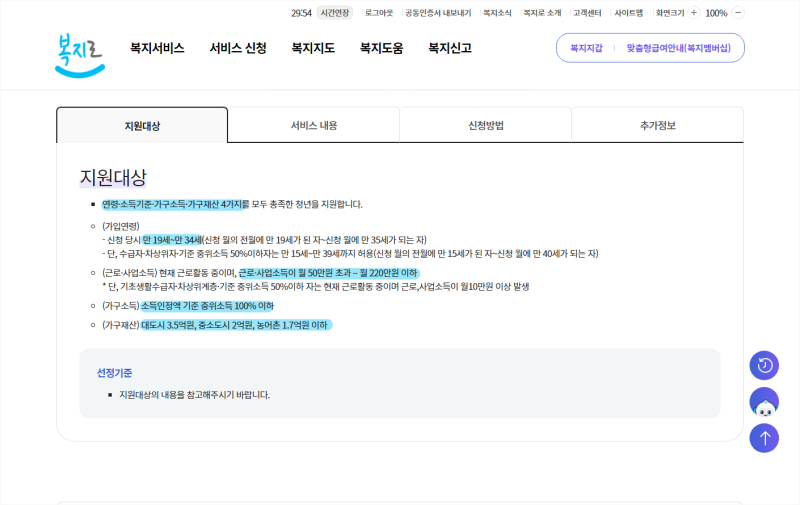800x505 pixels.
Task: Click the (가입연령) label
Action: pyautogui.click(x=121, y=226)
